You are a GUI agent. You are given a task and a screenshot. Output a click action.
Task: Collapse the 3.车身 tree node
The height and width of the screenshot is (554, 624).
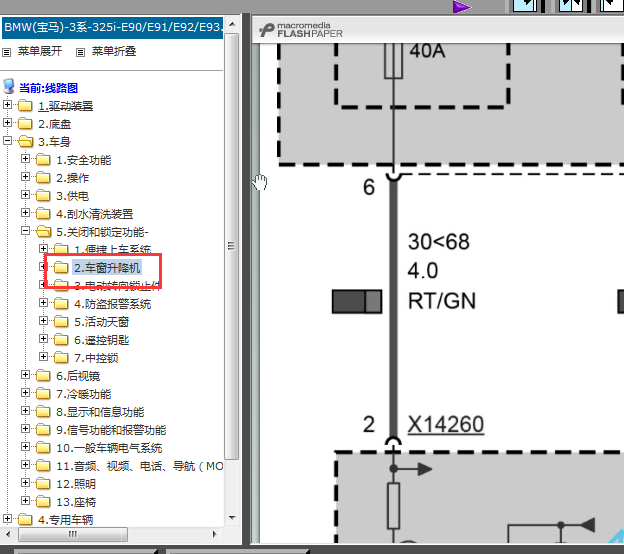pos(7,140)
